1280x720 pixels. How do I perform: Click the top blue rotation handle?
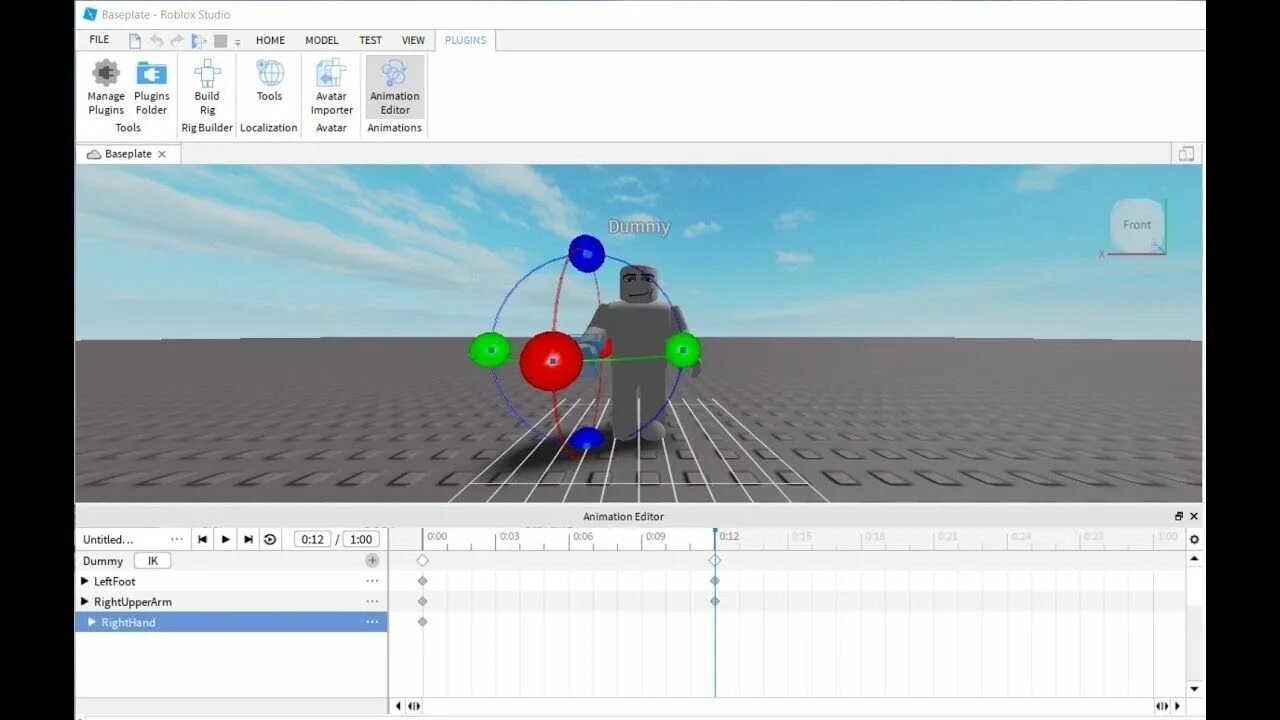point(587,253)
